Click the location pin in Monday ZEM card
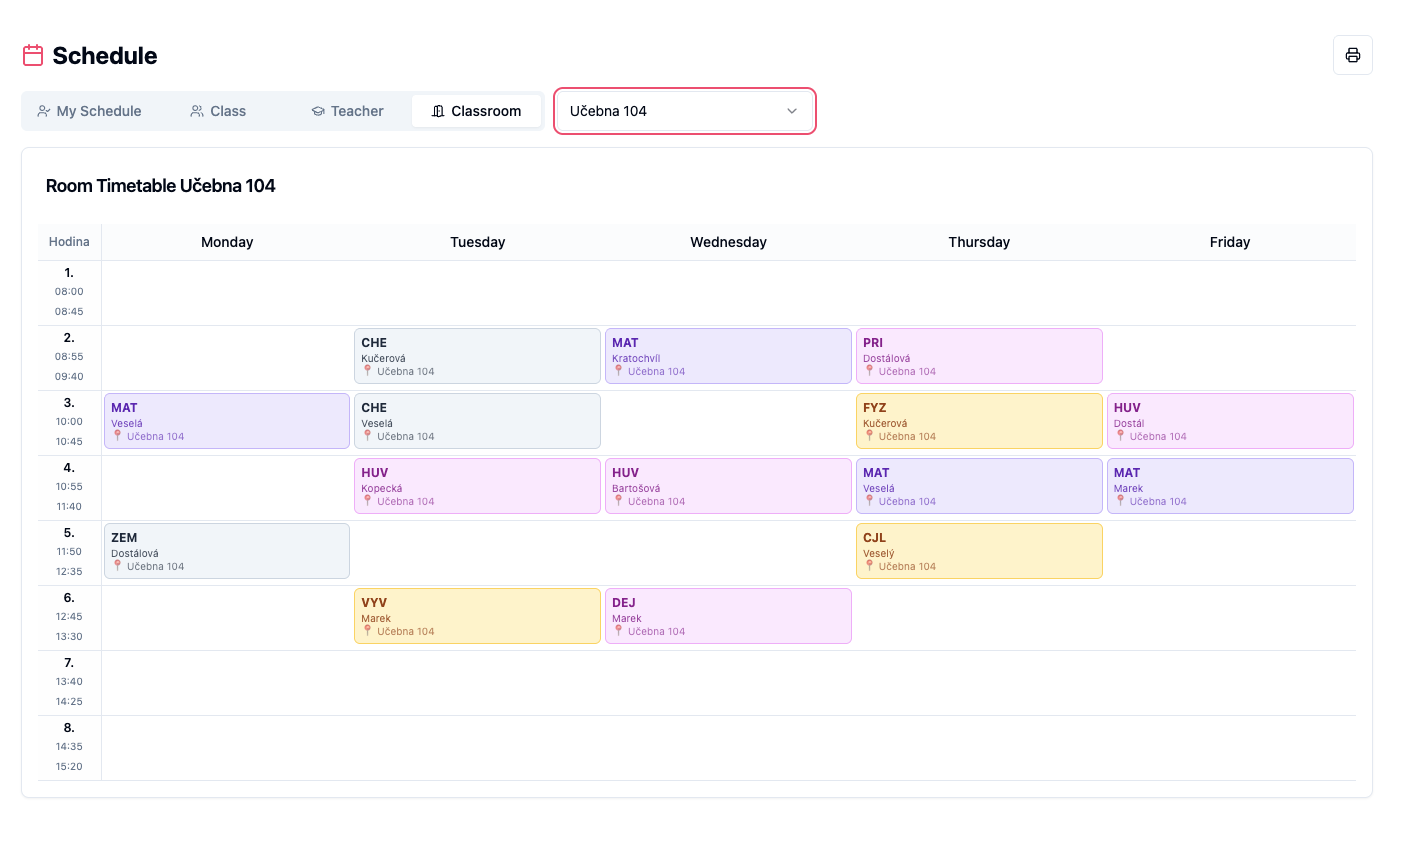 117,566
